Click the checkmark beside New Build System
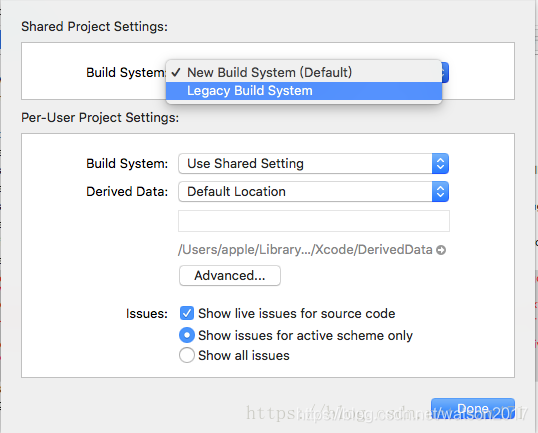 point(176,72)
